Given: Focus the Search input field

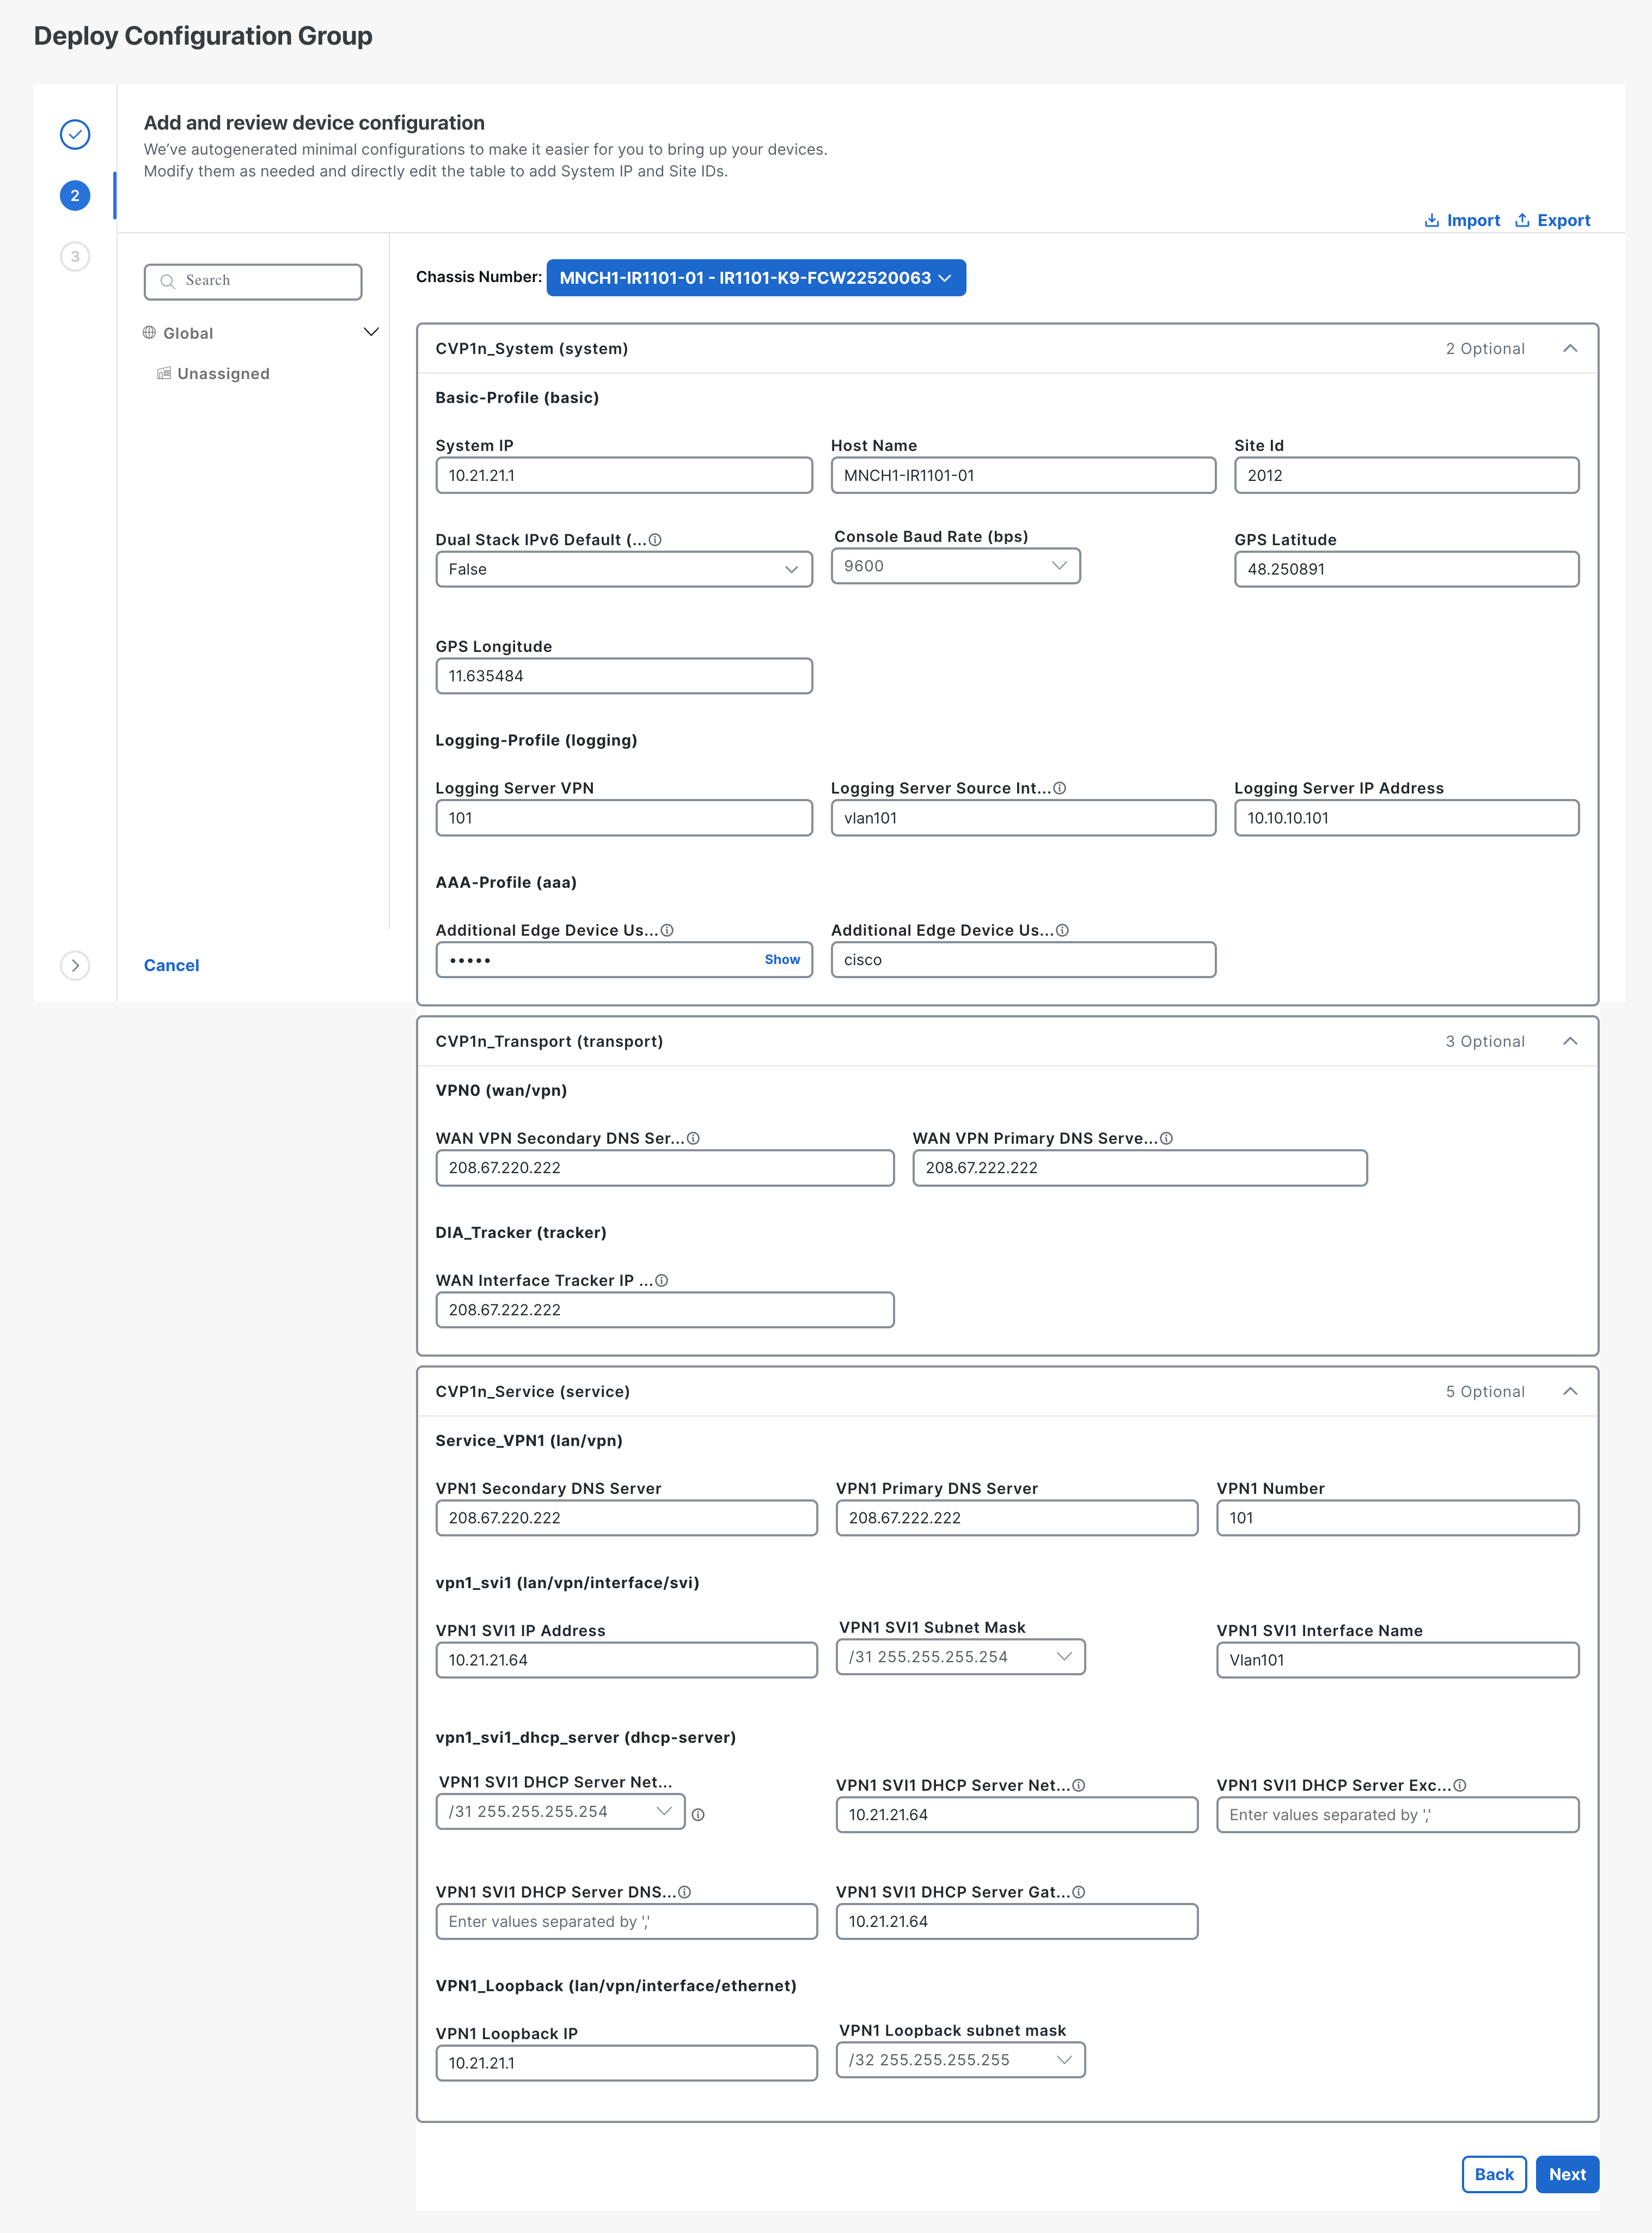Looking at the screenshot, I should [x=253, y=281].
